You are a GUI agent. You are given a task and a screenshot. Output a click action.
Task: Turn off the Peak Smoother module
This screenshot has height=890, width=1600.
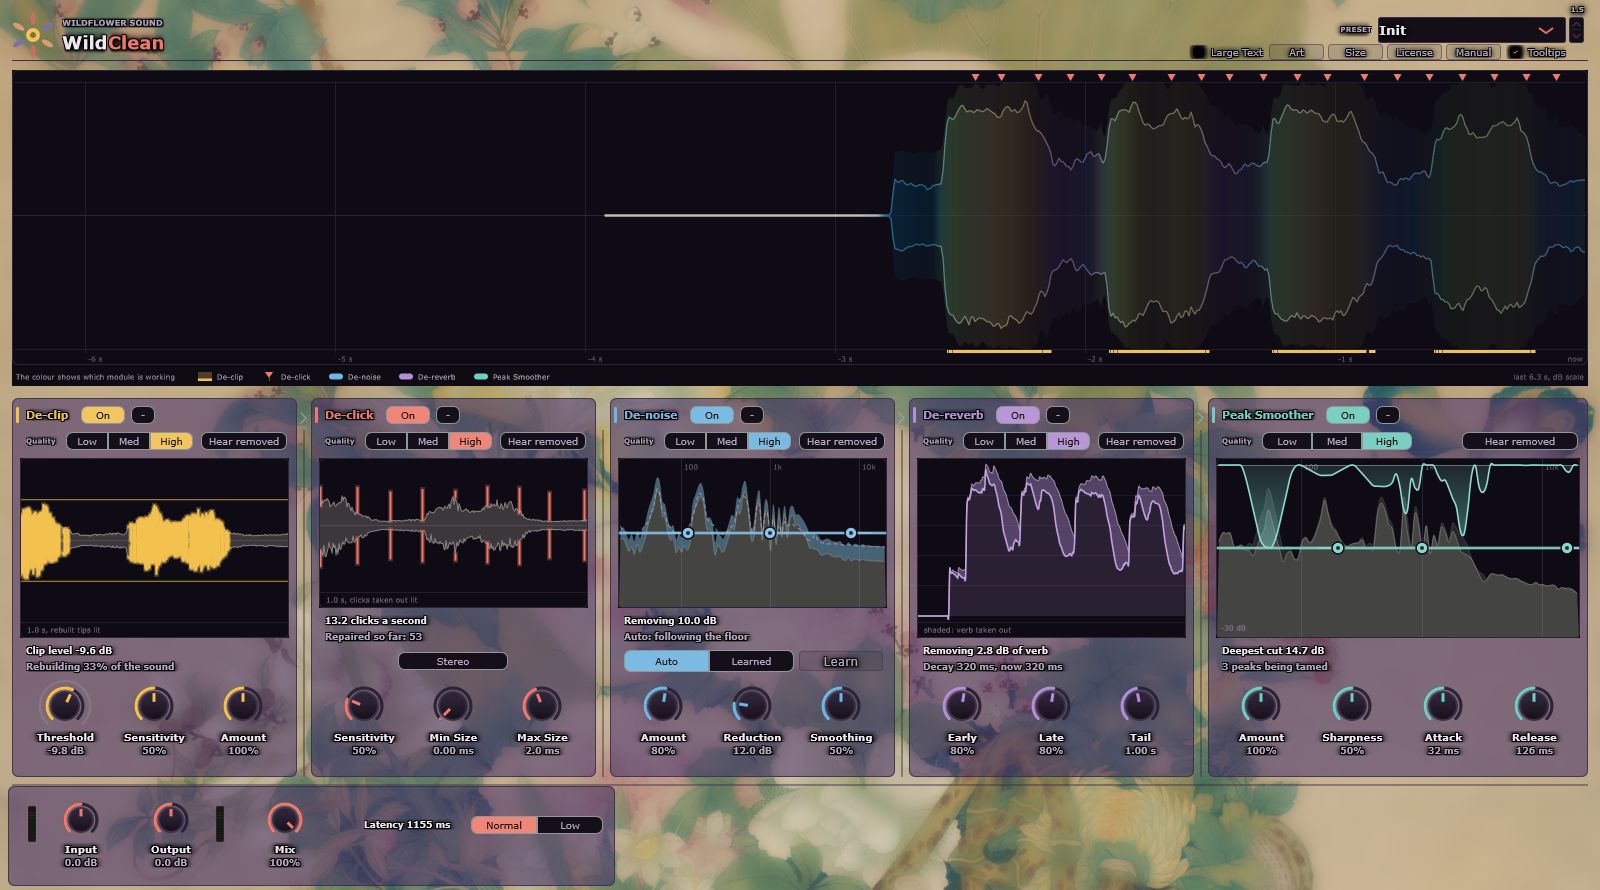(x=1348, y=415)
